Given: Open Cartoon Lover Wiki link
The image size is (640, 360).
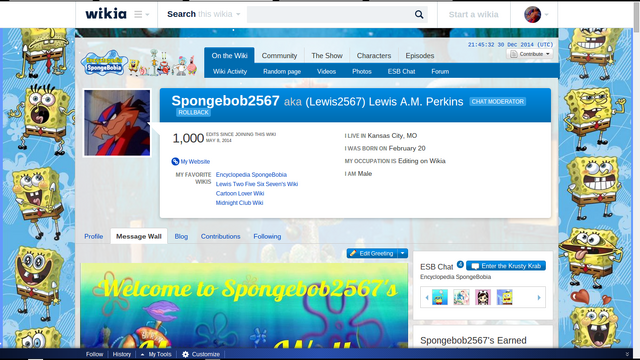Looking at the screenshot, I should pos(240,193).
